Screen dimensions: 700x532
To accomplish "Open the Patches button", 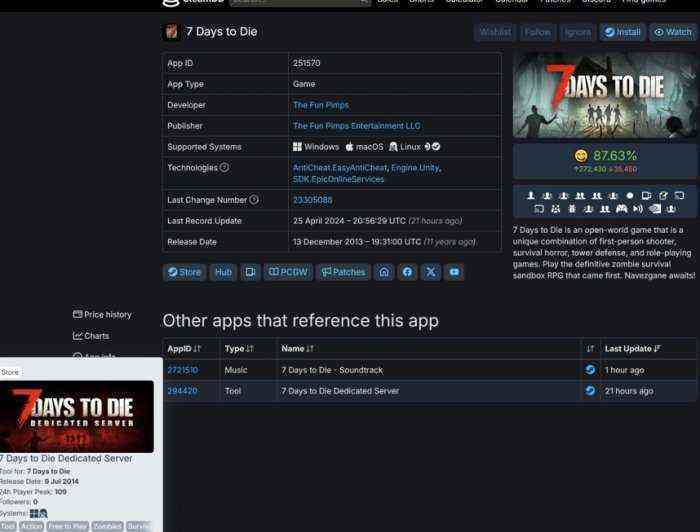I will point(343,272).
